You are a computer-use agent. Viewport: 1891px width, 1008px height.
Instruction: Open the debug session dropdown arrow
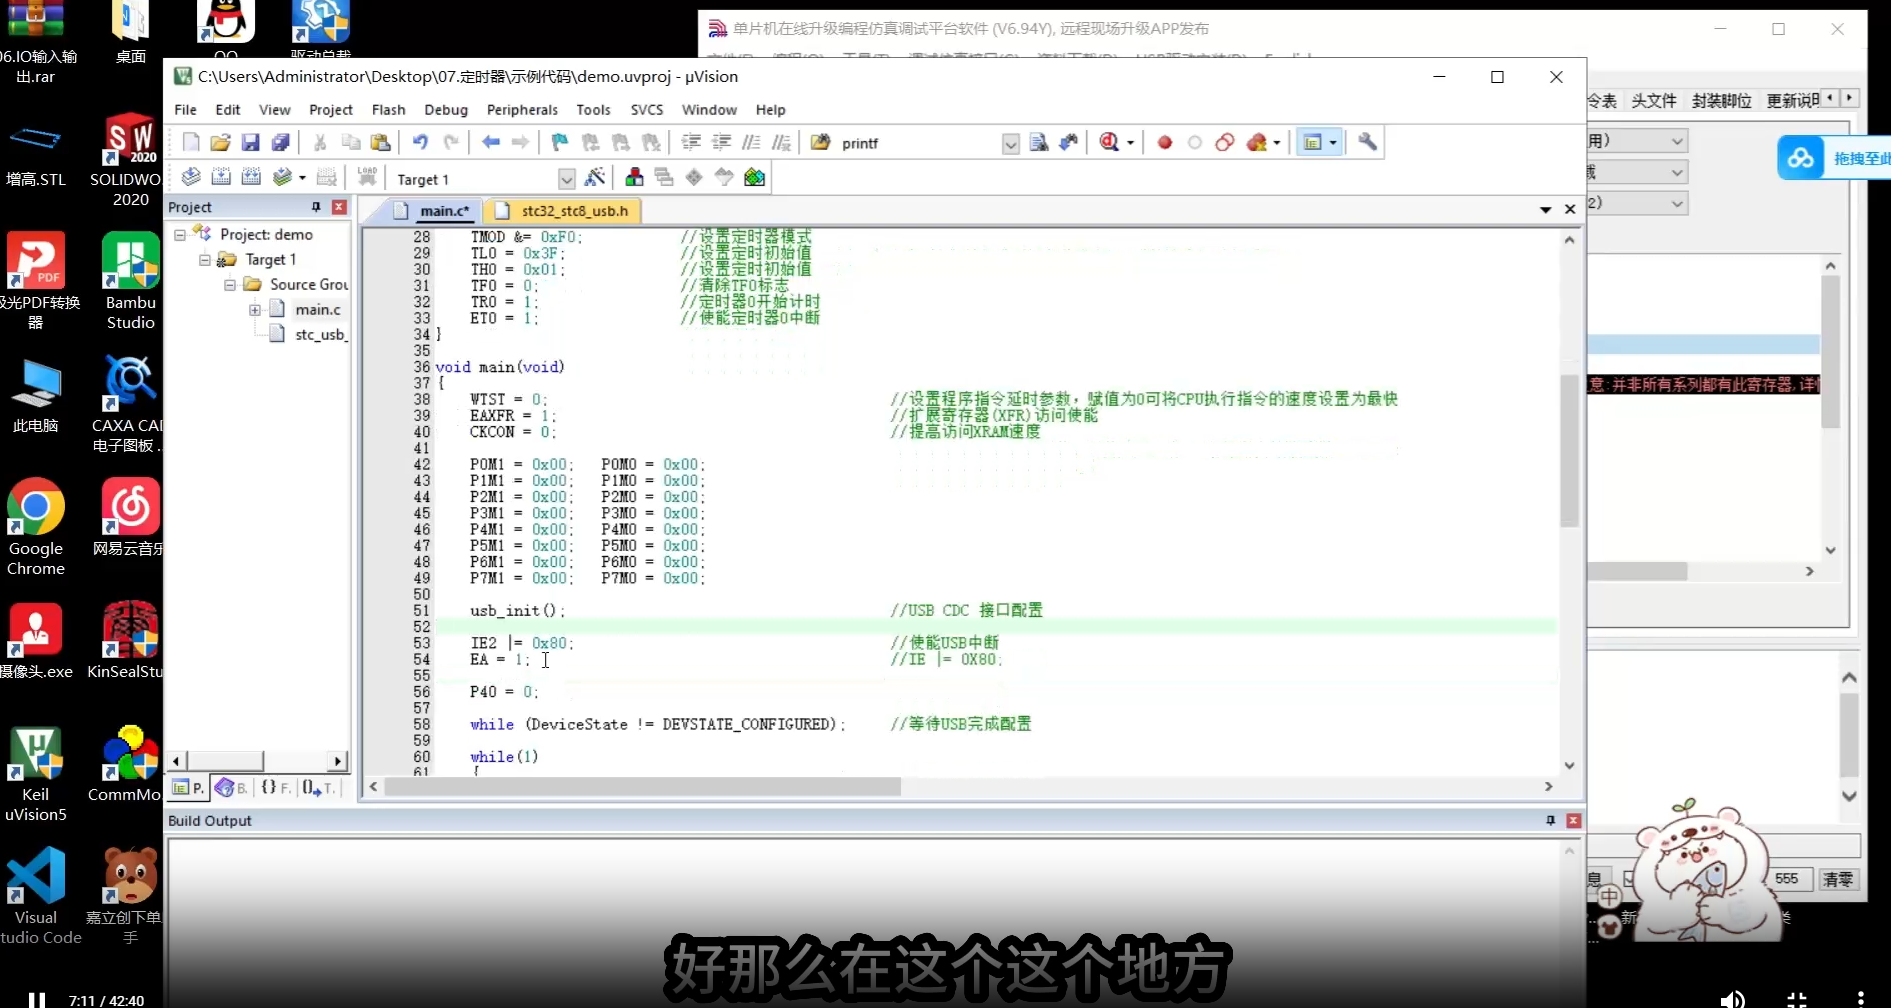coord(1130,143)
